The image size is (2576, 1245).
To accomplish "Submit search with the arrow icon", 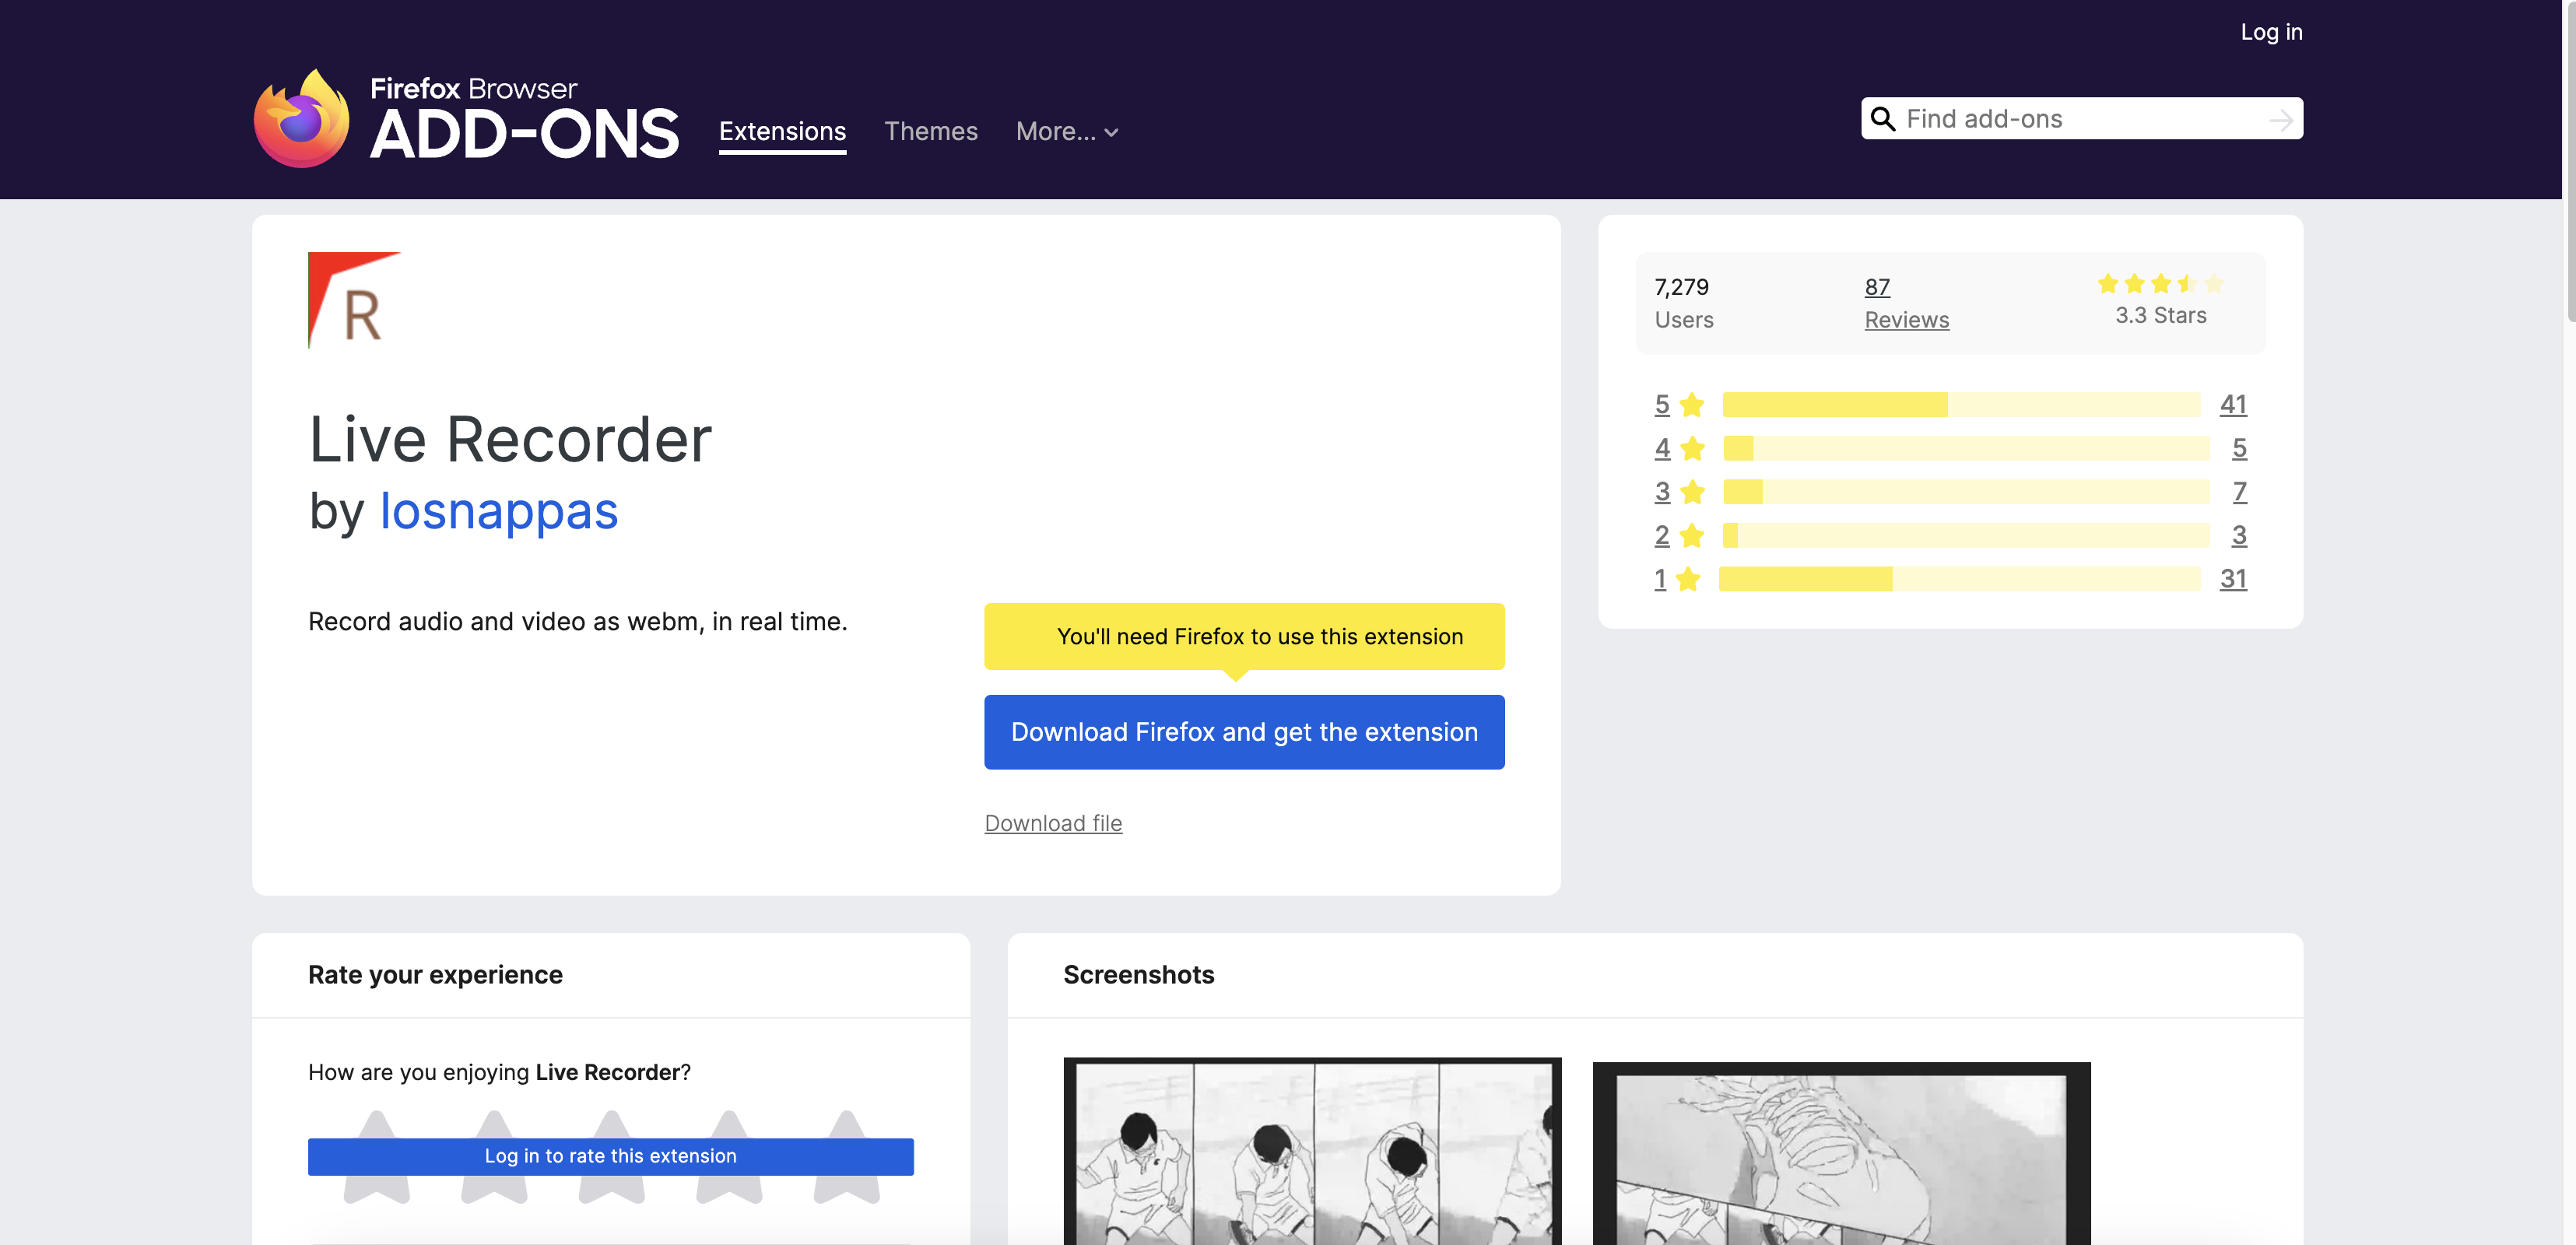I will point(2280,120).
